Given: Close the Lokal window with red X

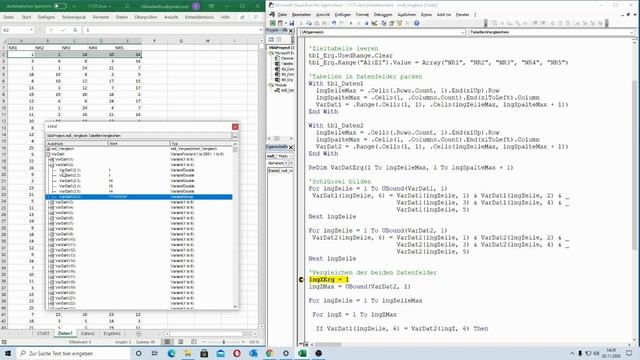Looking at the screenshot, I should coord(235,127).
